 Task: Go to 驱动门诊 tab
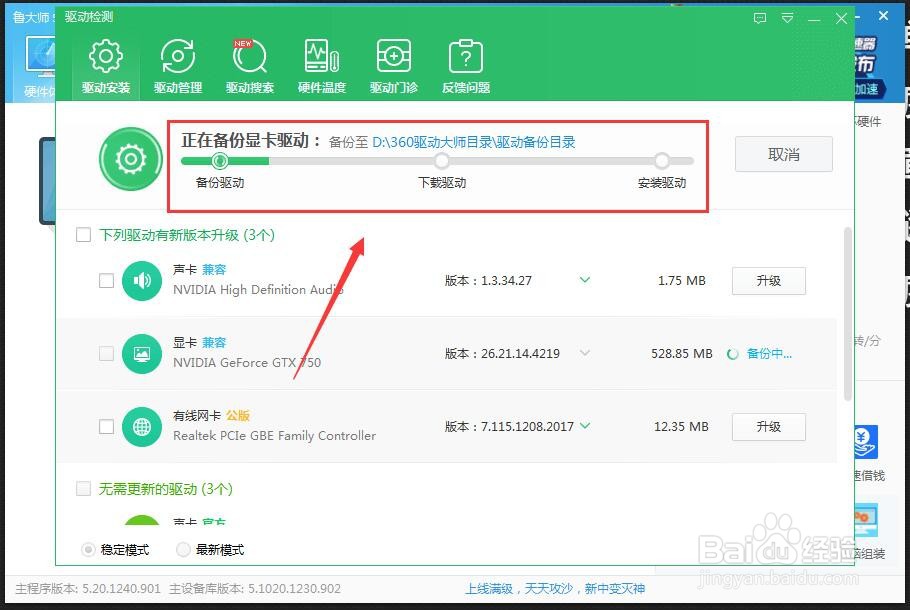pos(393,66)
